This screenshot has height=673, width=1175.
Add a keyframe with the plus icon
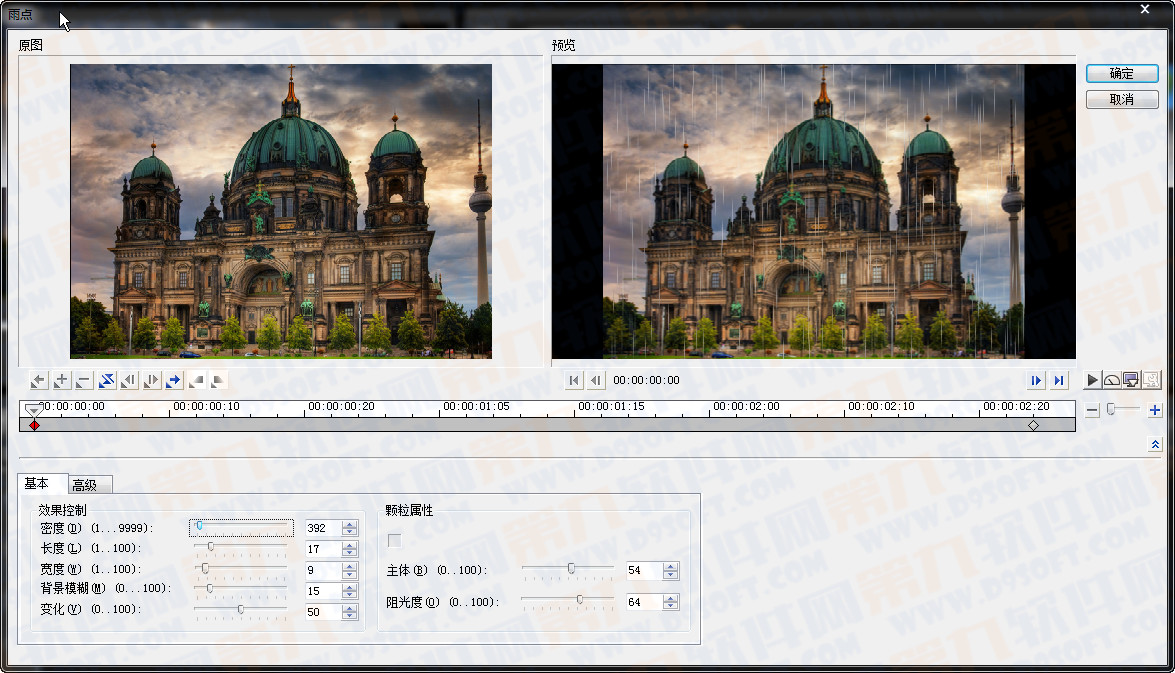click(x=61, y=381)
